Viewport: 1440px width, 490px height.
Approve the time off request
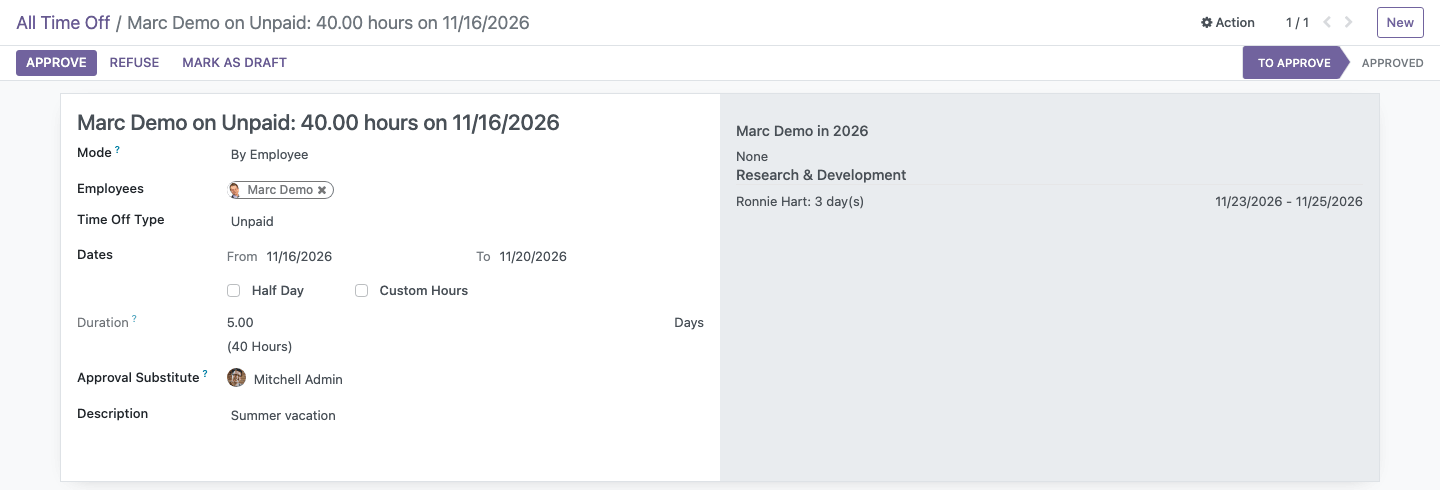[x=56, y=62]
